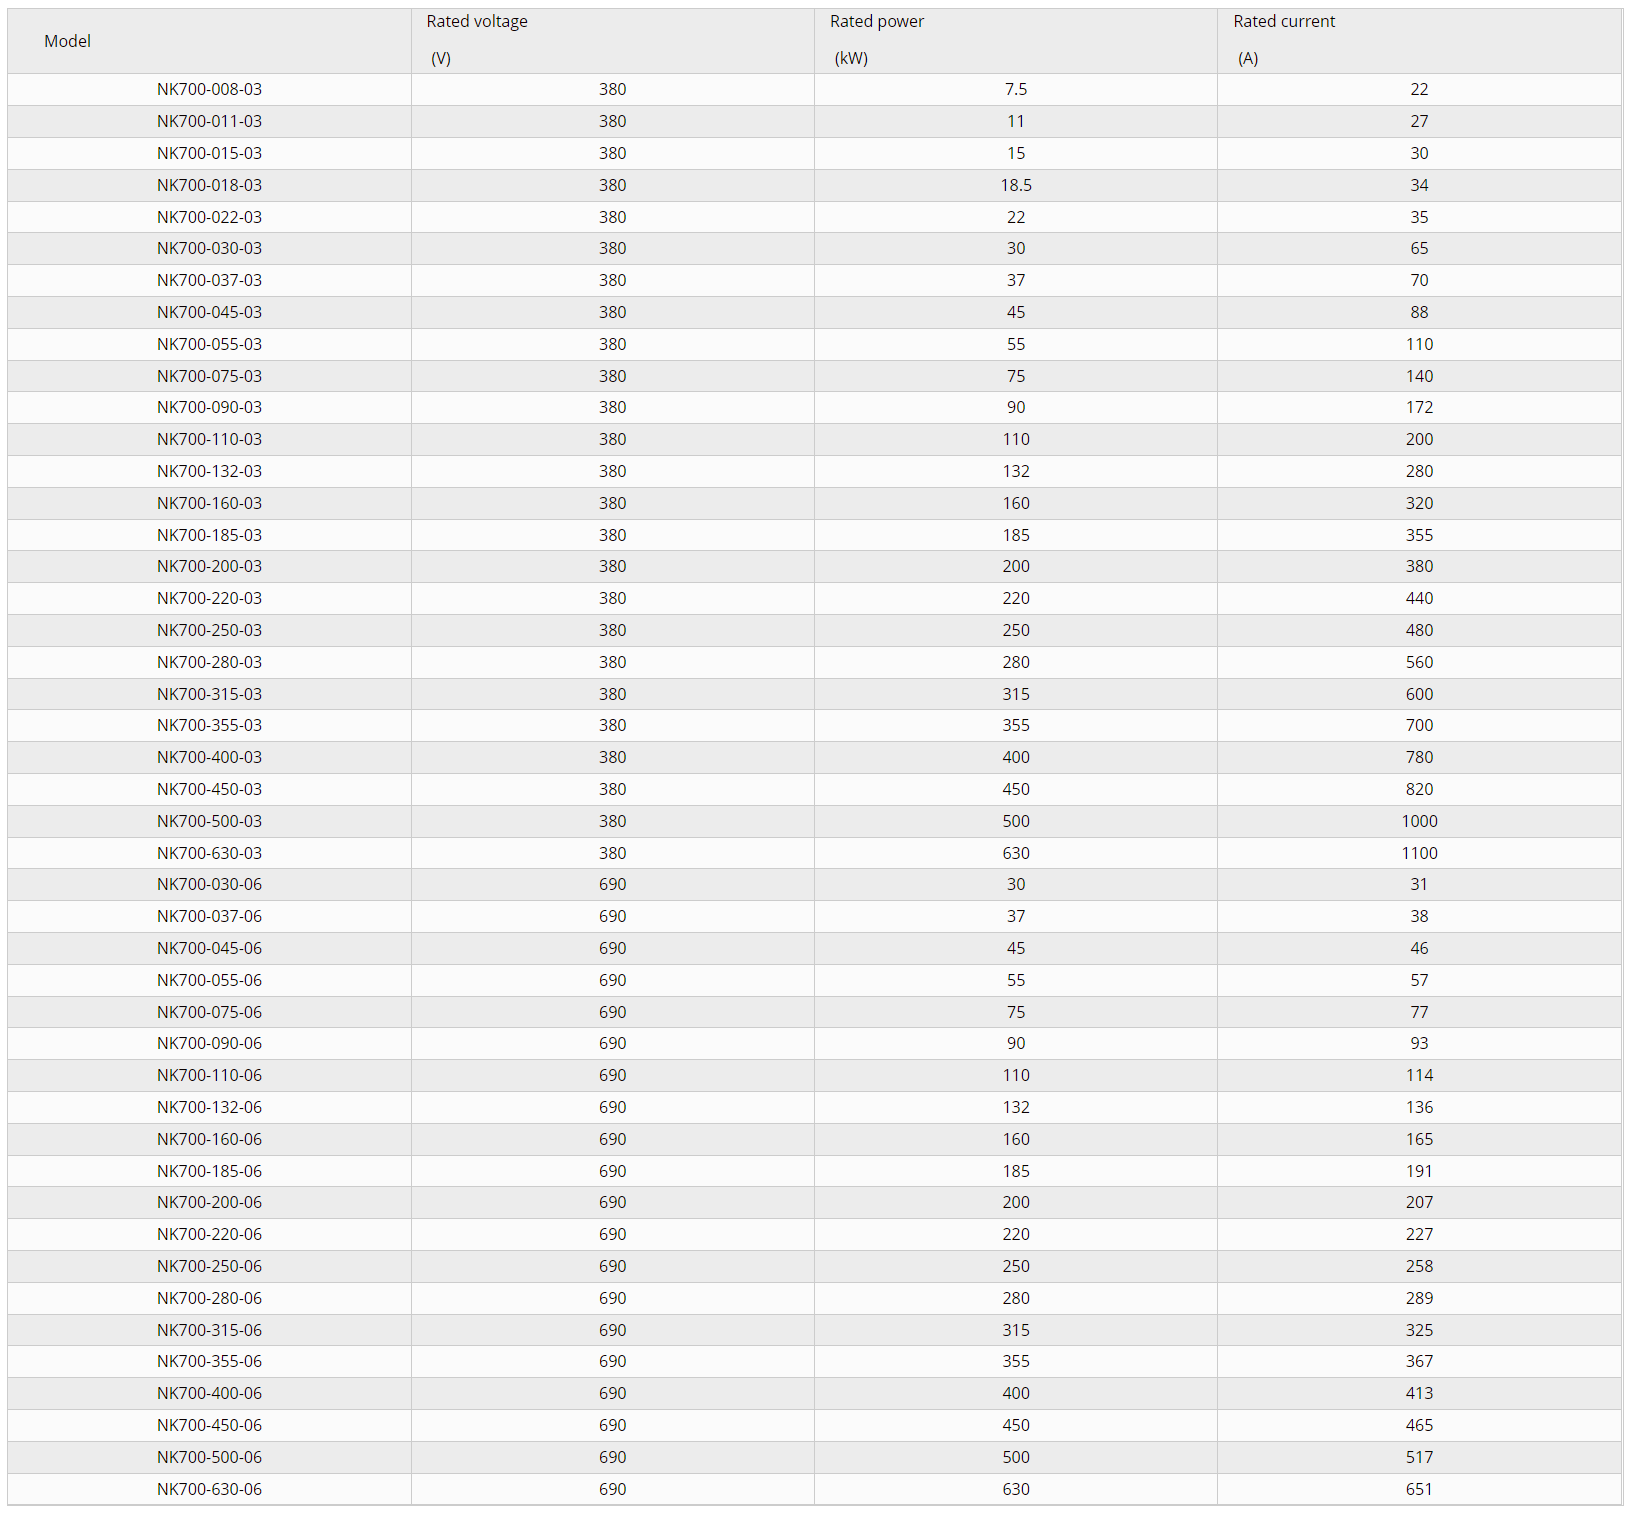1630x1518 pixels.
Task: Click model NK700-355-03
Action: tap(209, 725)
